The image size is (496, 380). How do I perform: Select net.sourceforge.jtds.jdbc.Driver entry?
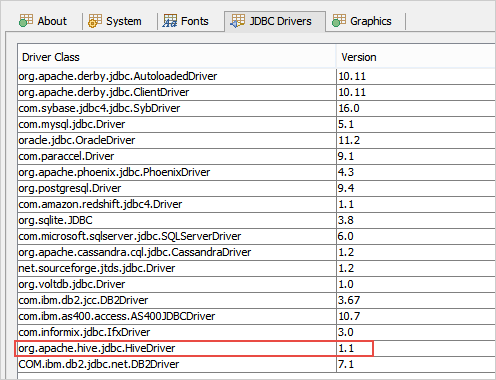coord(257,268)
